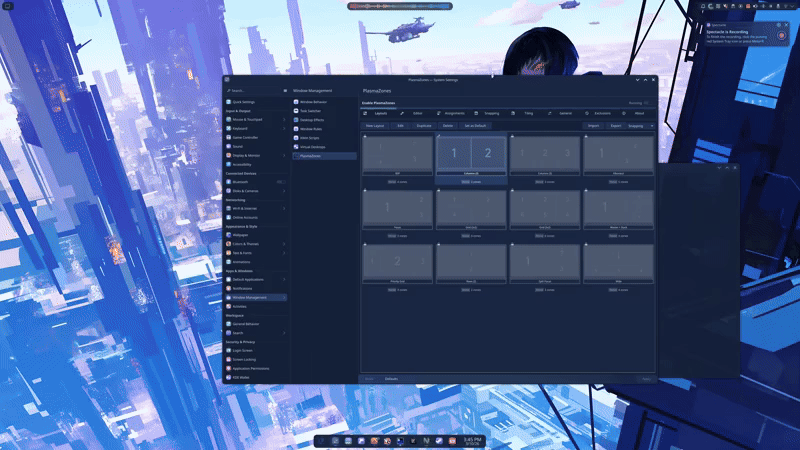
Task: Switch to the Tiling tab
Action: (524, 113)
